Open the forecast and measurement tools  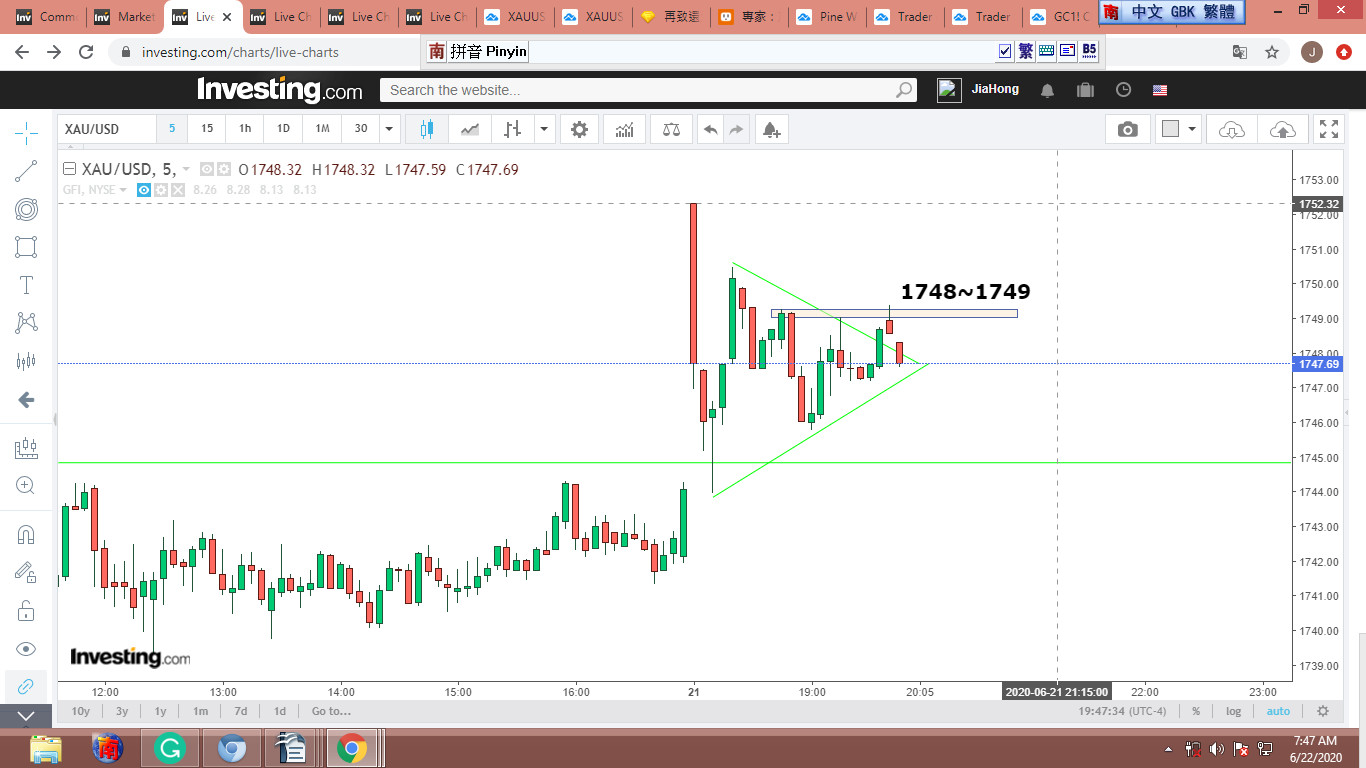(x=26, y=361)
